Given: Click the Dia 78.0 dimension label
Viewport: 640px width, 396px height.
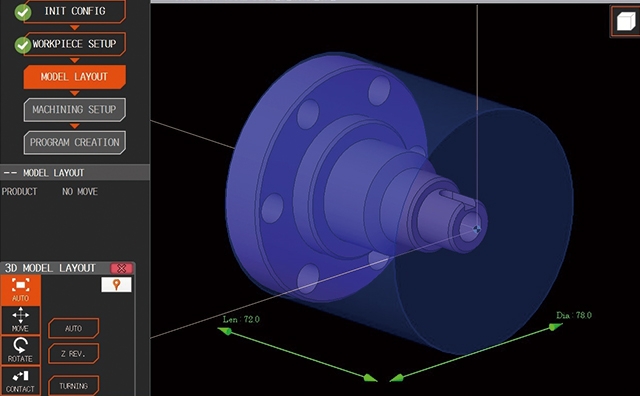Looking at the screenshot, I should pyautogui.click(x=574, y=315).
